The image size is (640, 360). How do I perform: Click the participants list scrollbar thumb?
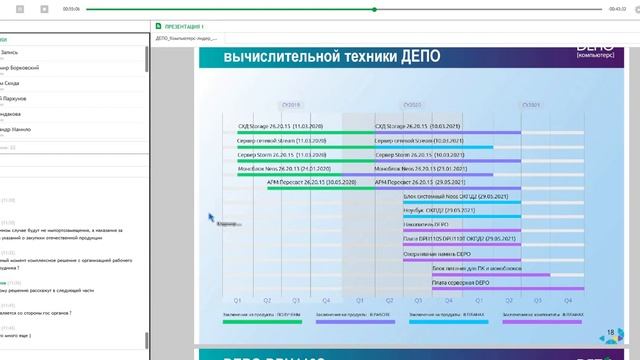click(x=147, y=59)
